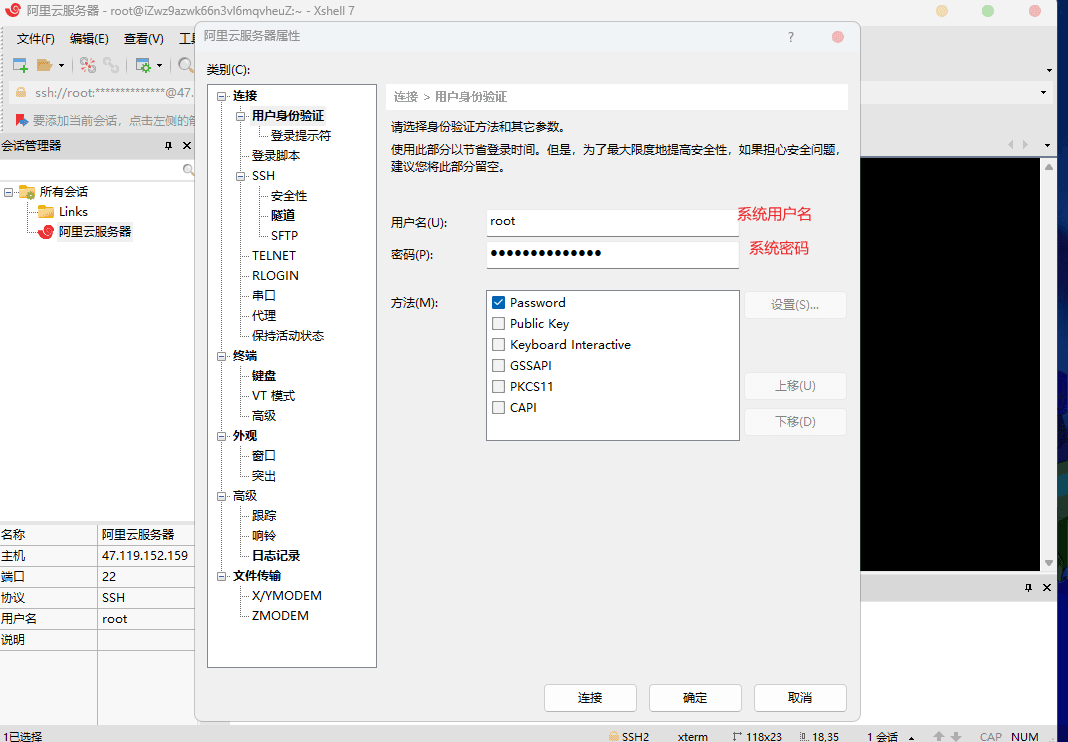Collapse the 所有会话 tree in session manager
The image size is (1068, 742).
point(8,192)
